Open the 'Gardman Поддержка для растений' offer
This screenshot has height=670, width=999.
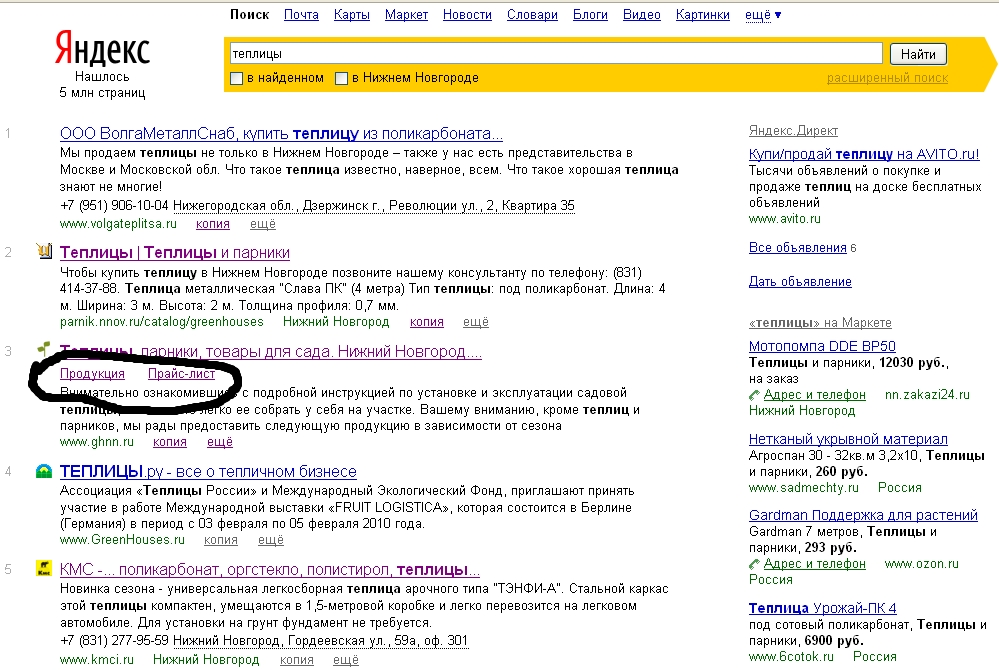pyautogui.click(x=863, y=515)
